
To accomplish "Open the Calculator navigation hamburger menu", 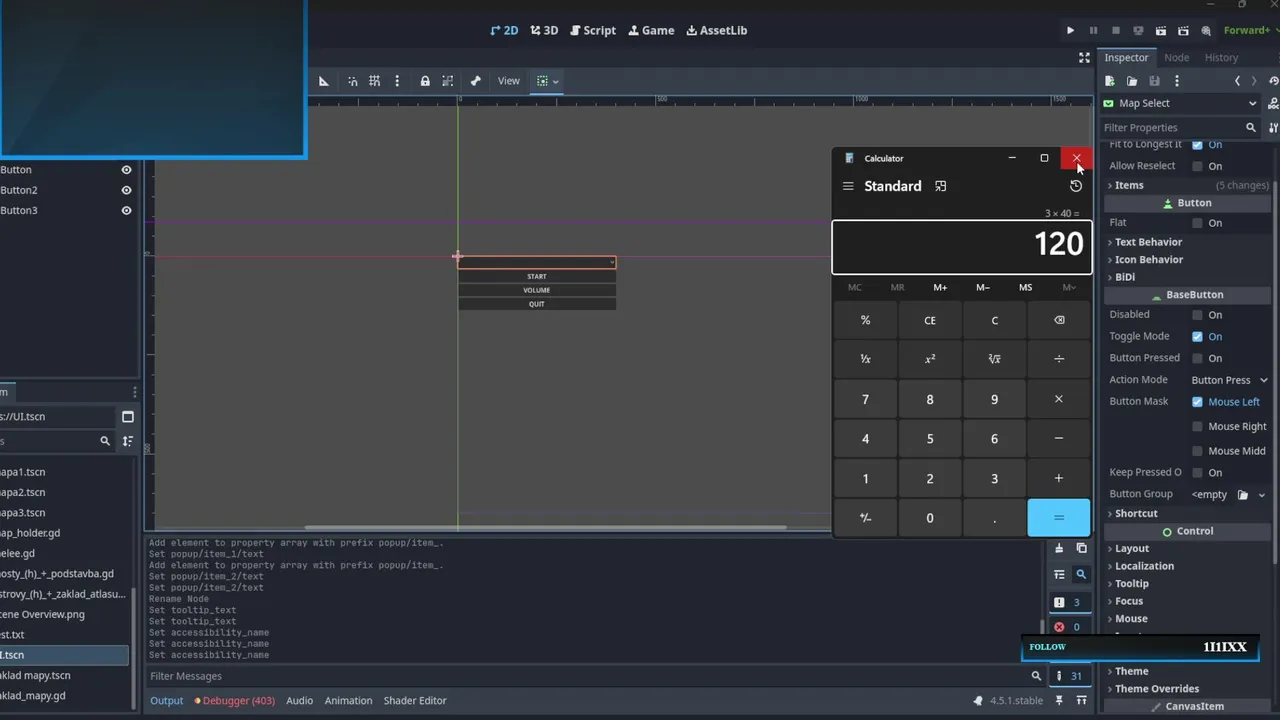I will pos(848,186).
